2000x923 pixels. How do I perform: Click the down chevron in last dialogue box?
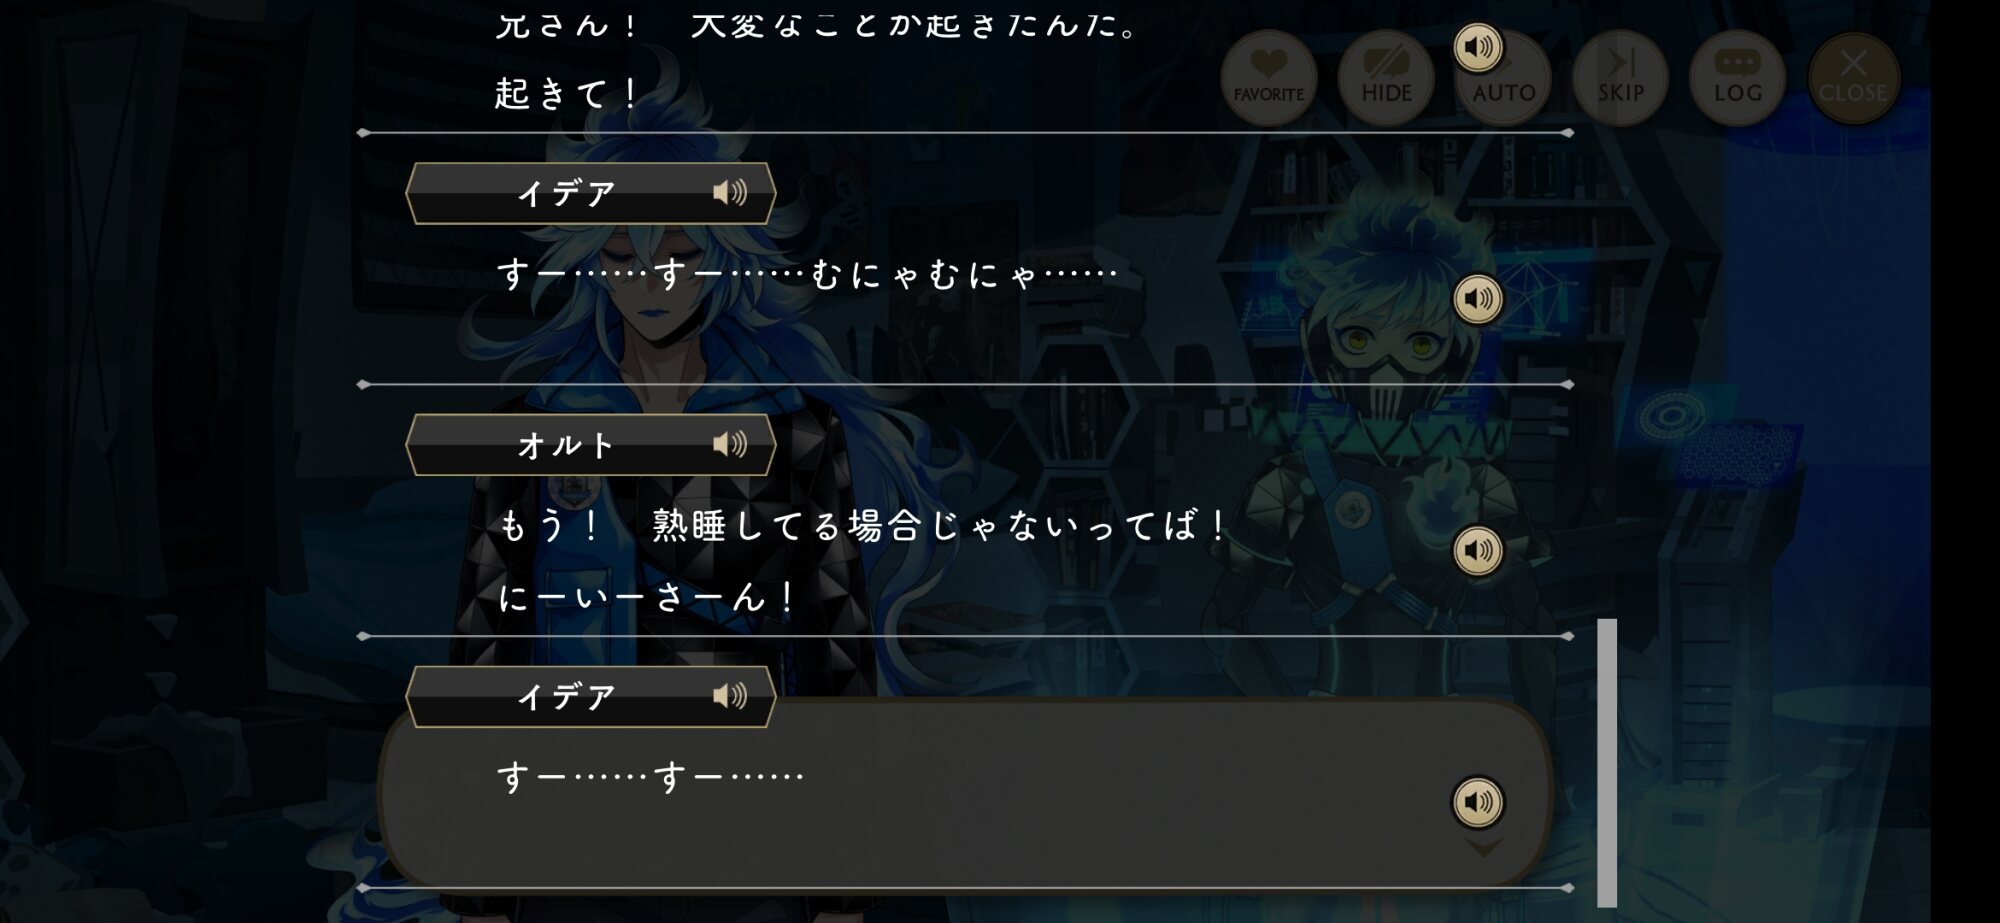1483,848
